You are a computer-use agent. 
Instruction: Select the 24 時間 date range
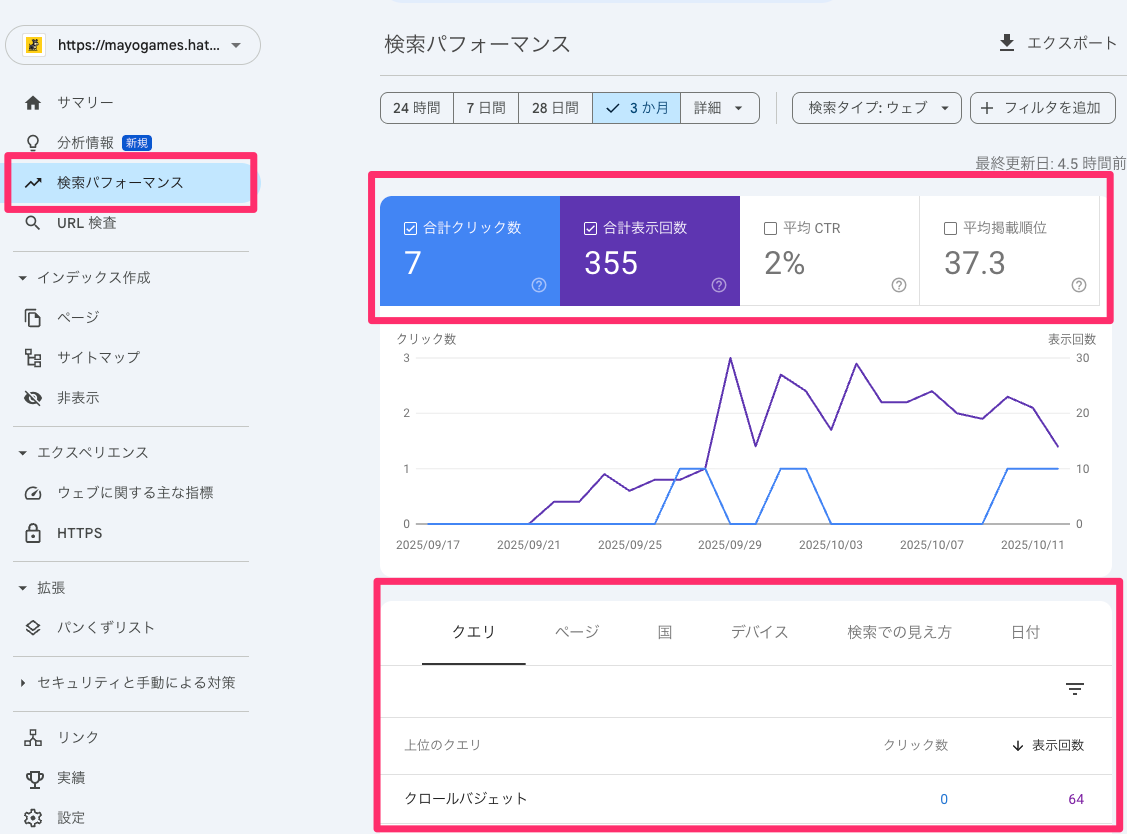pyautogui.click(x=417, y=108)
